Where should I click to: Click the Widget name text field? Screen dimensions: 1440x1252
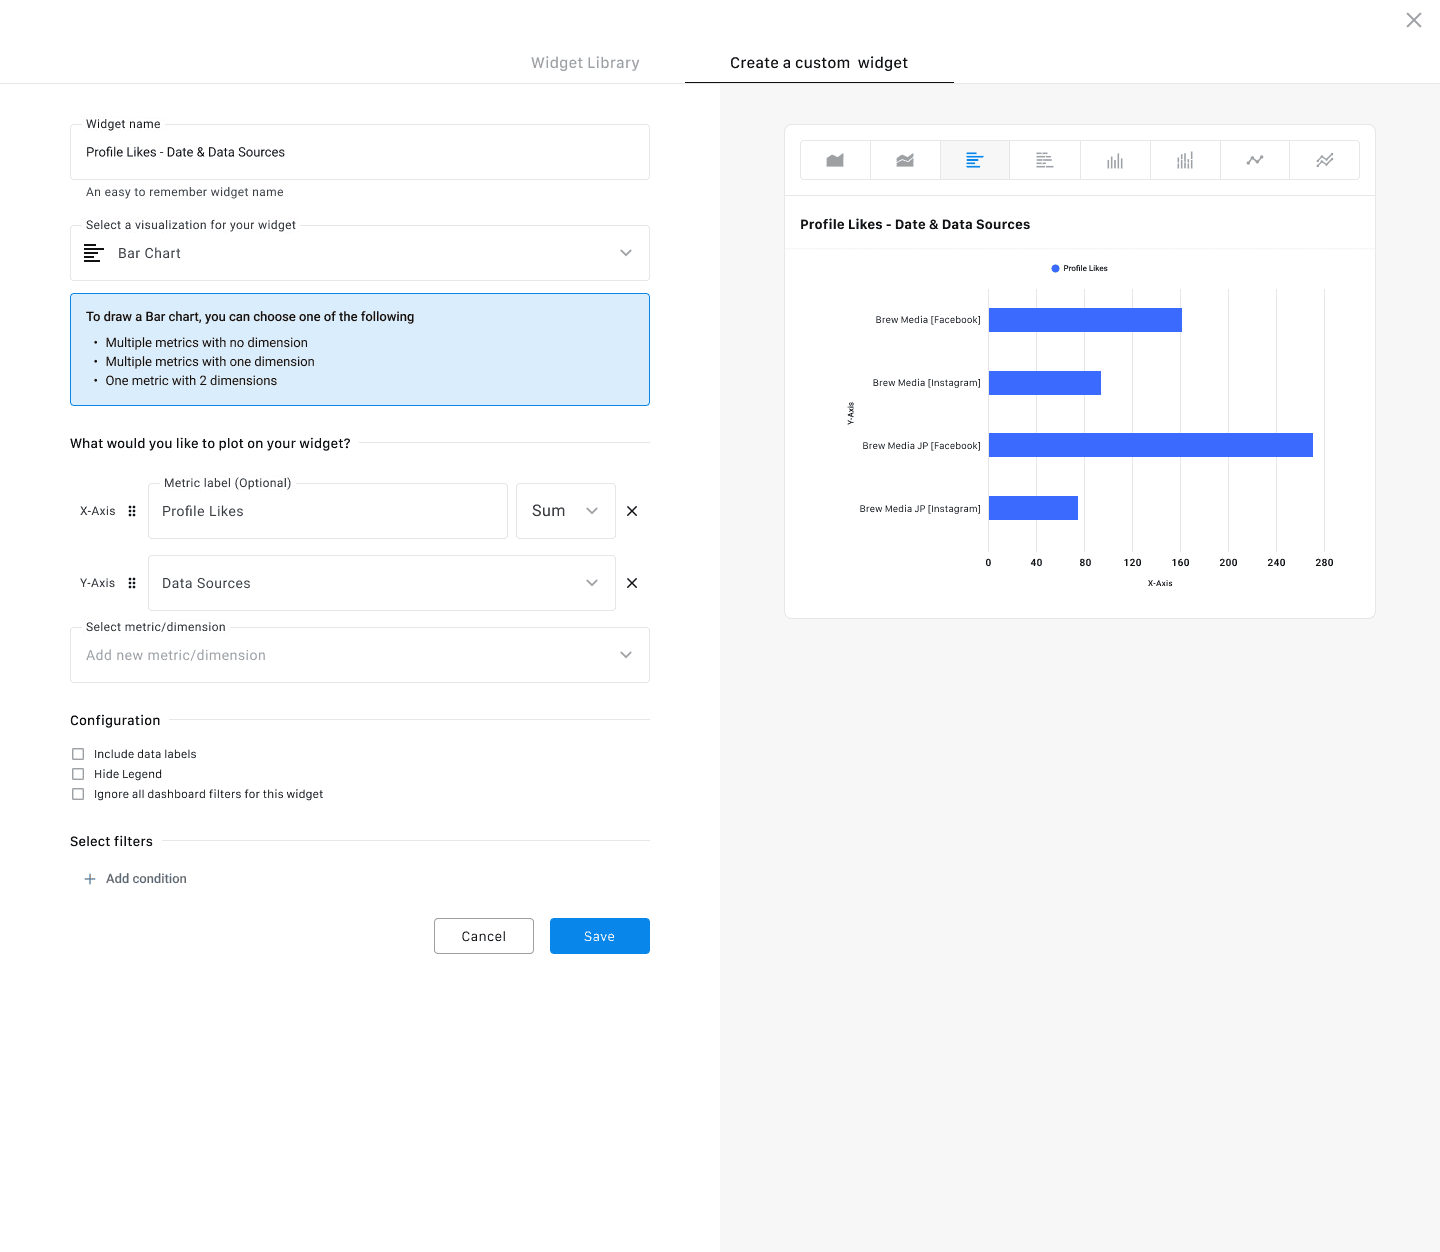[360, 152]
